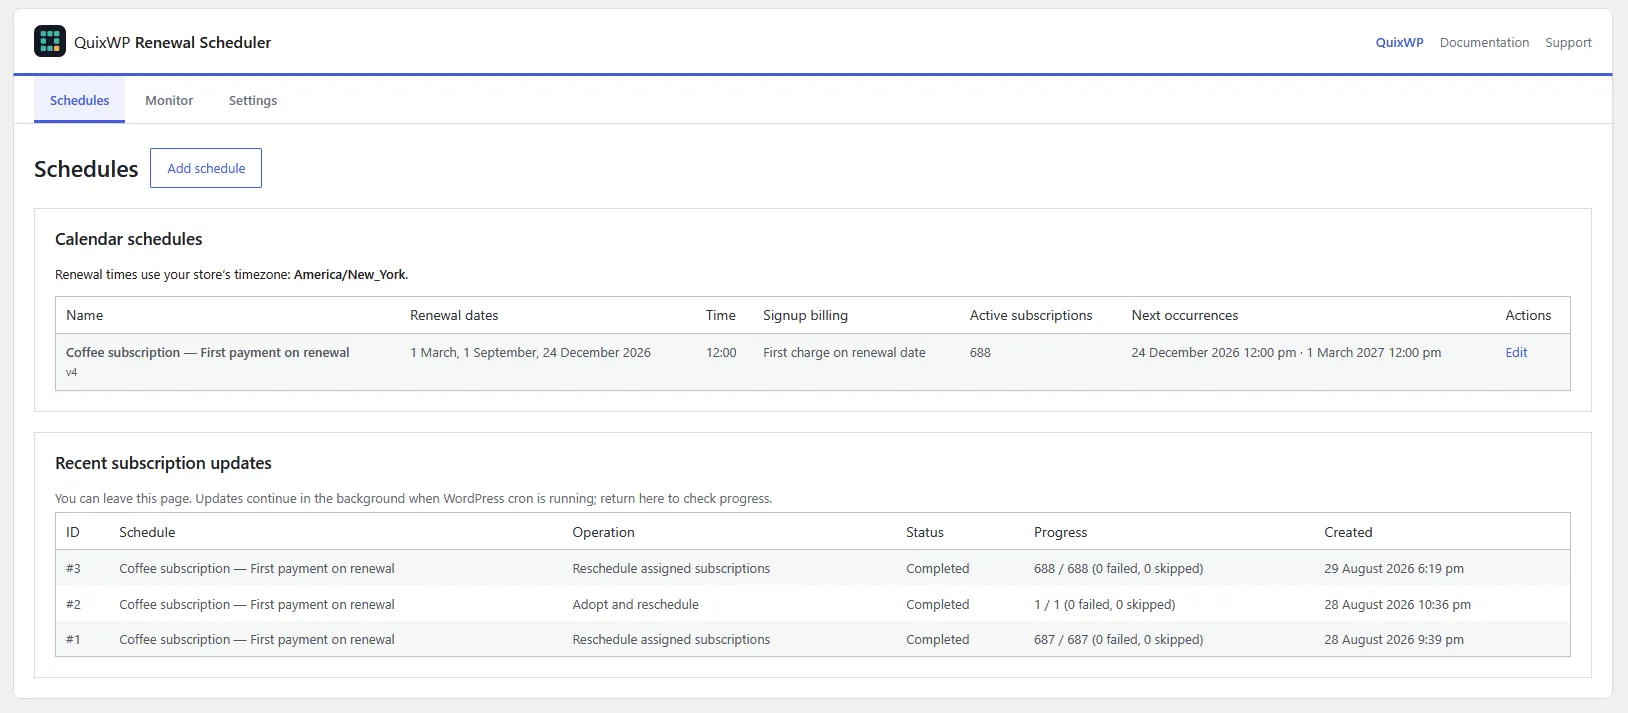Open the Settings tab

(x=253, y=100)
